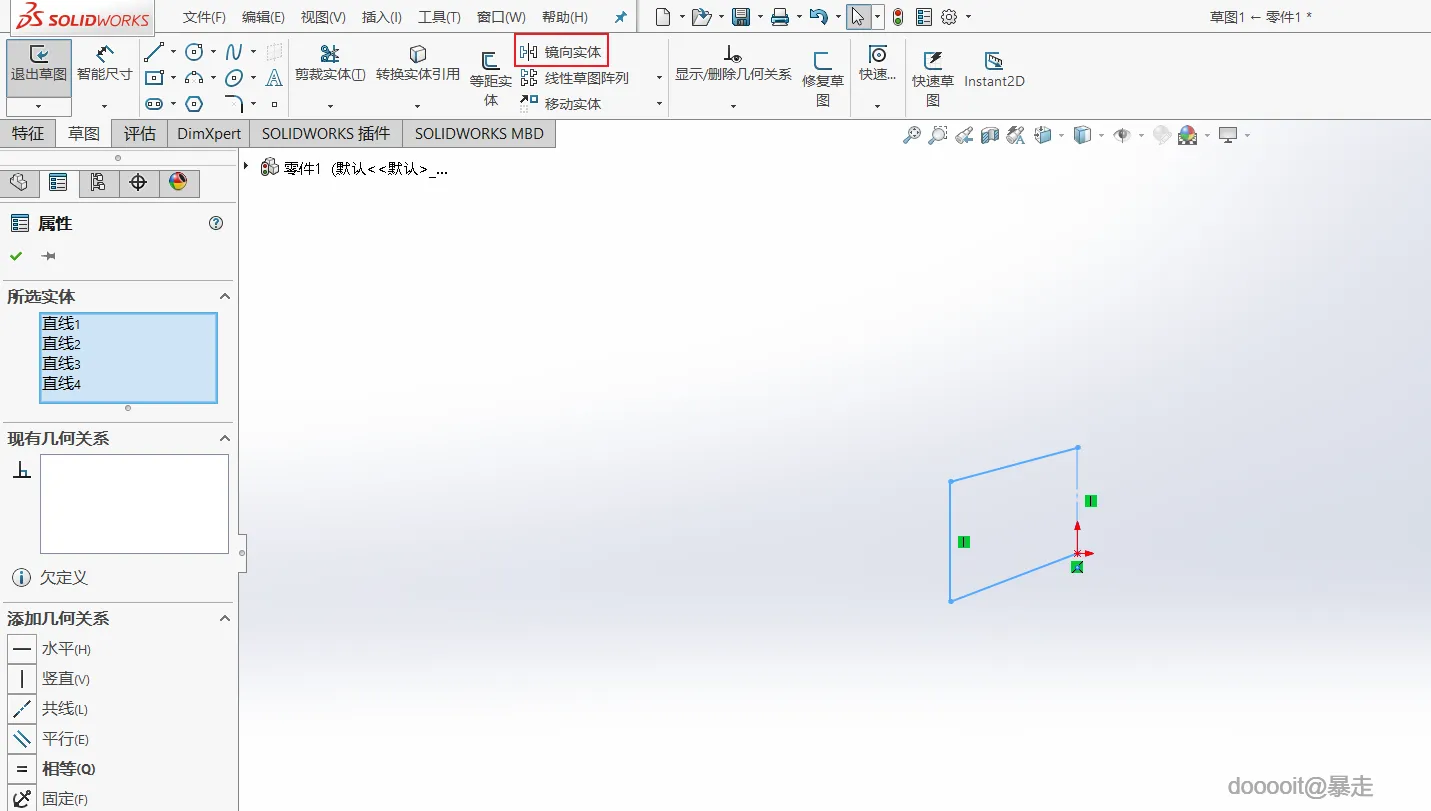Collapse the 所选实体 section
This screenshot has width=1431, height=811.
click(x=225, y=296)
